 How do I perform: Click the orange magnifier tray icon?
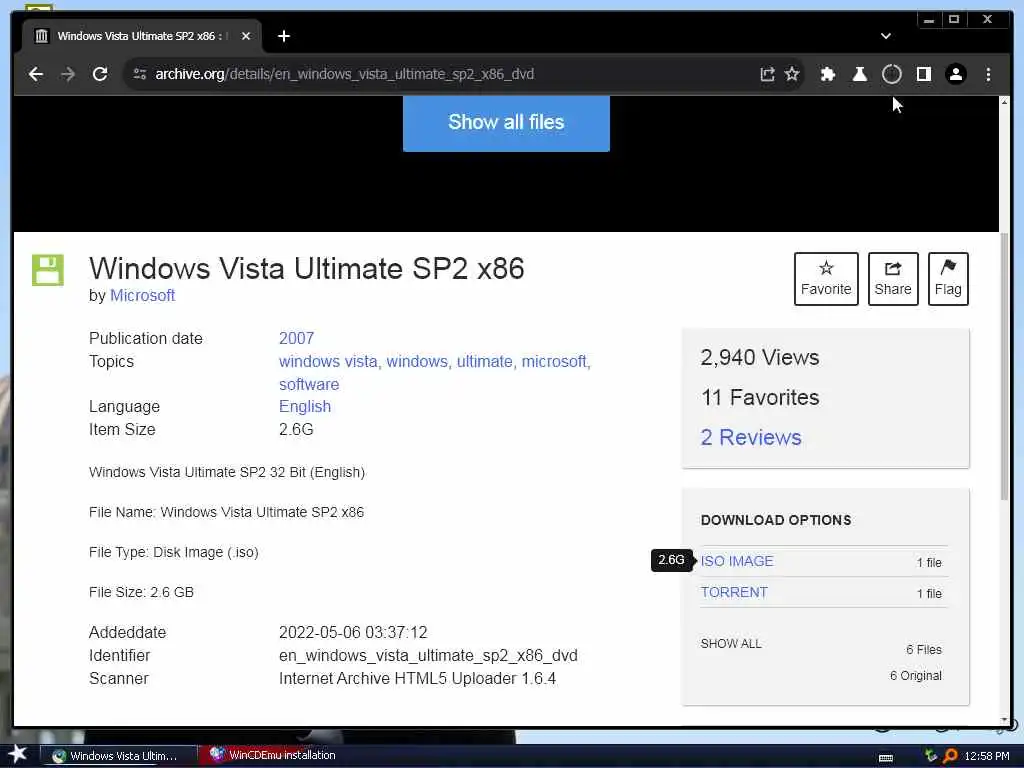pos(950,756)
